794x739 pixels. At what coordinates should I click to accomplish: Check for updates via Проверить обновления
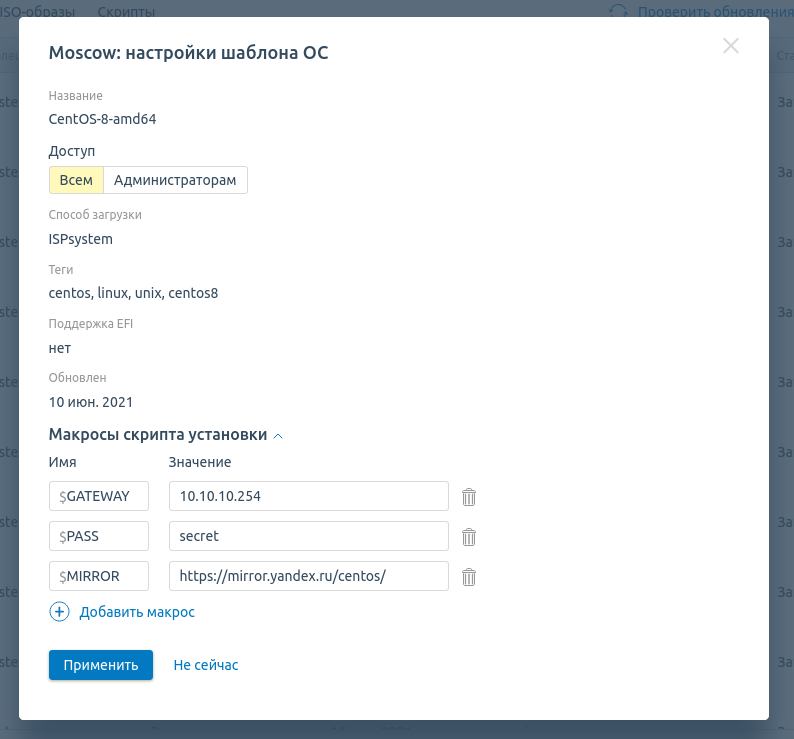click(x=715, y=11)
